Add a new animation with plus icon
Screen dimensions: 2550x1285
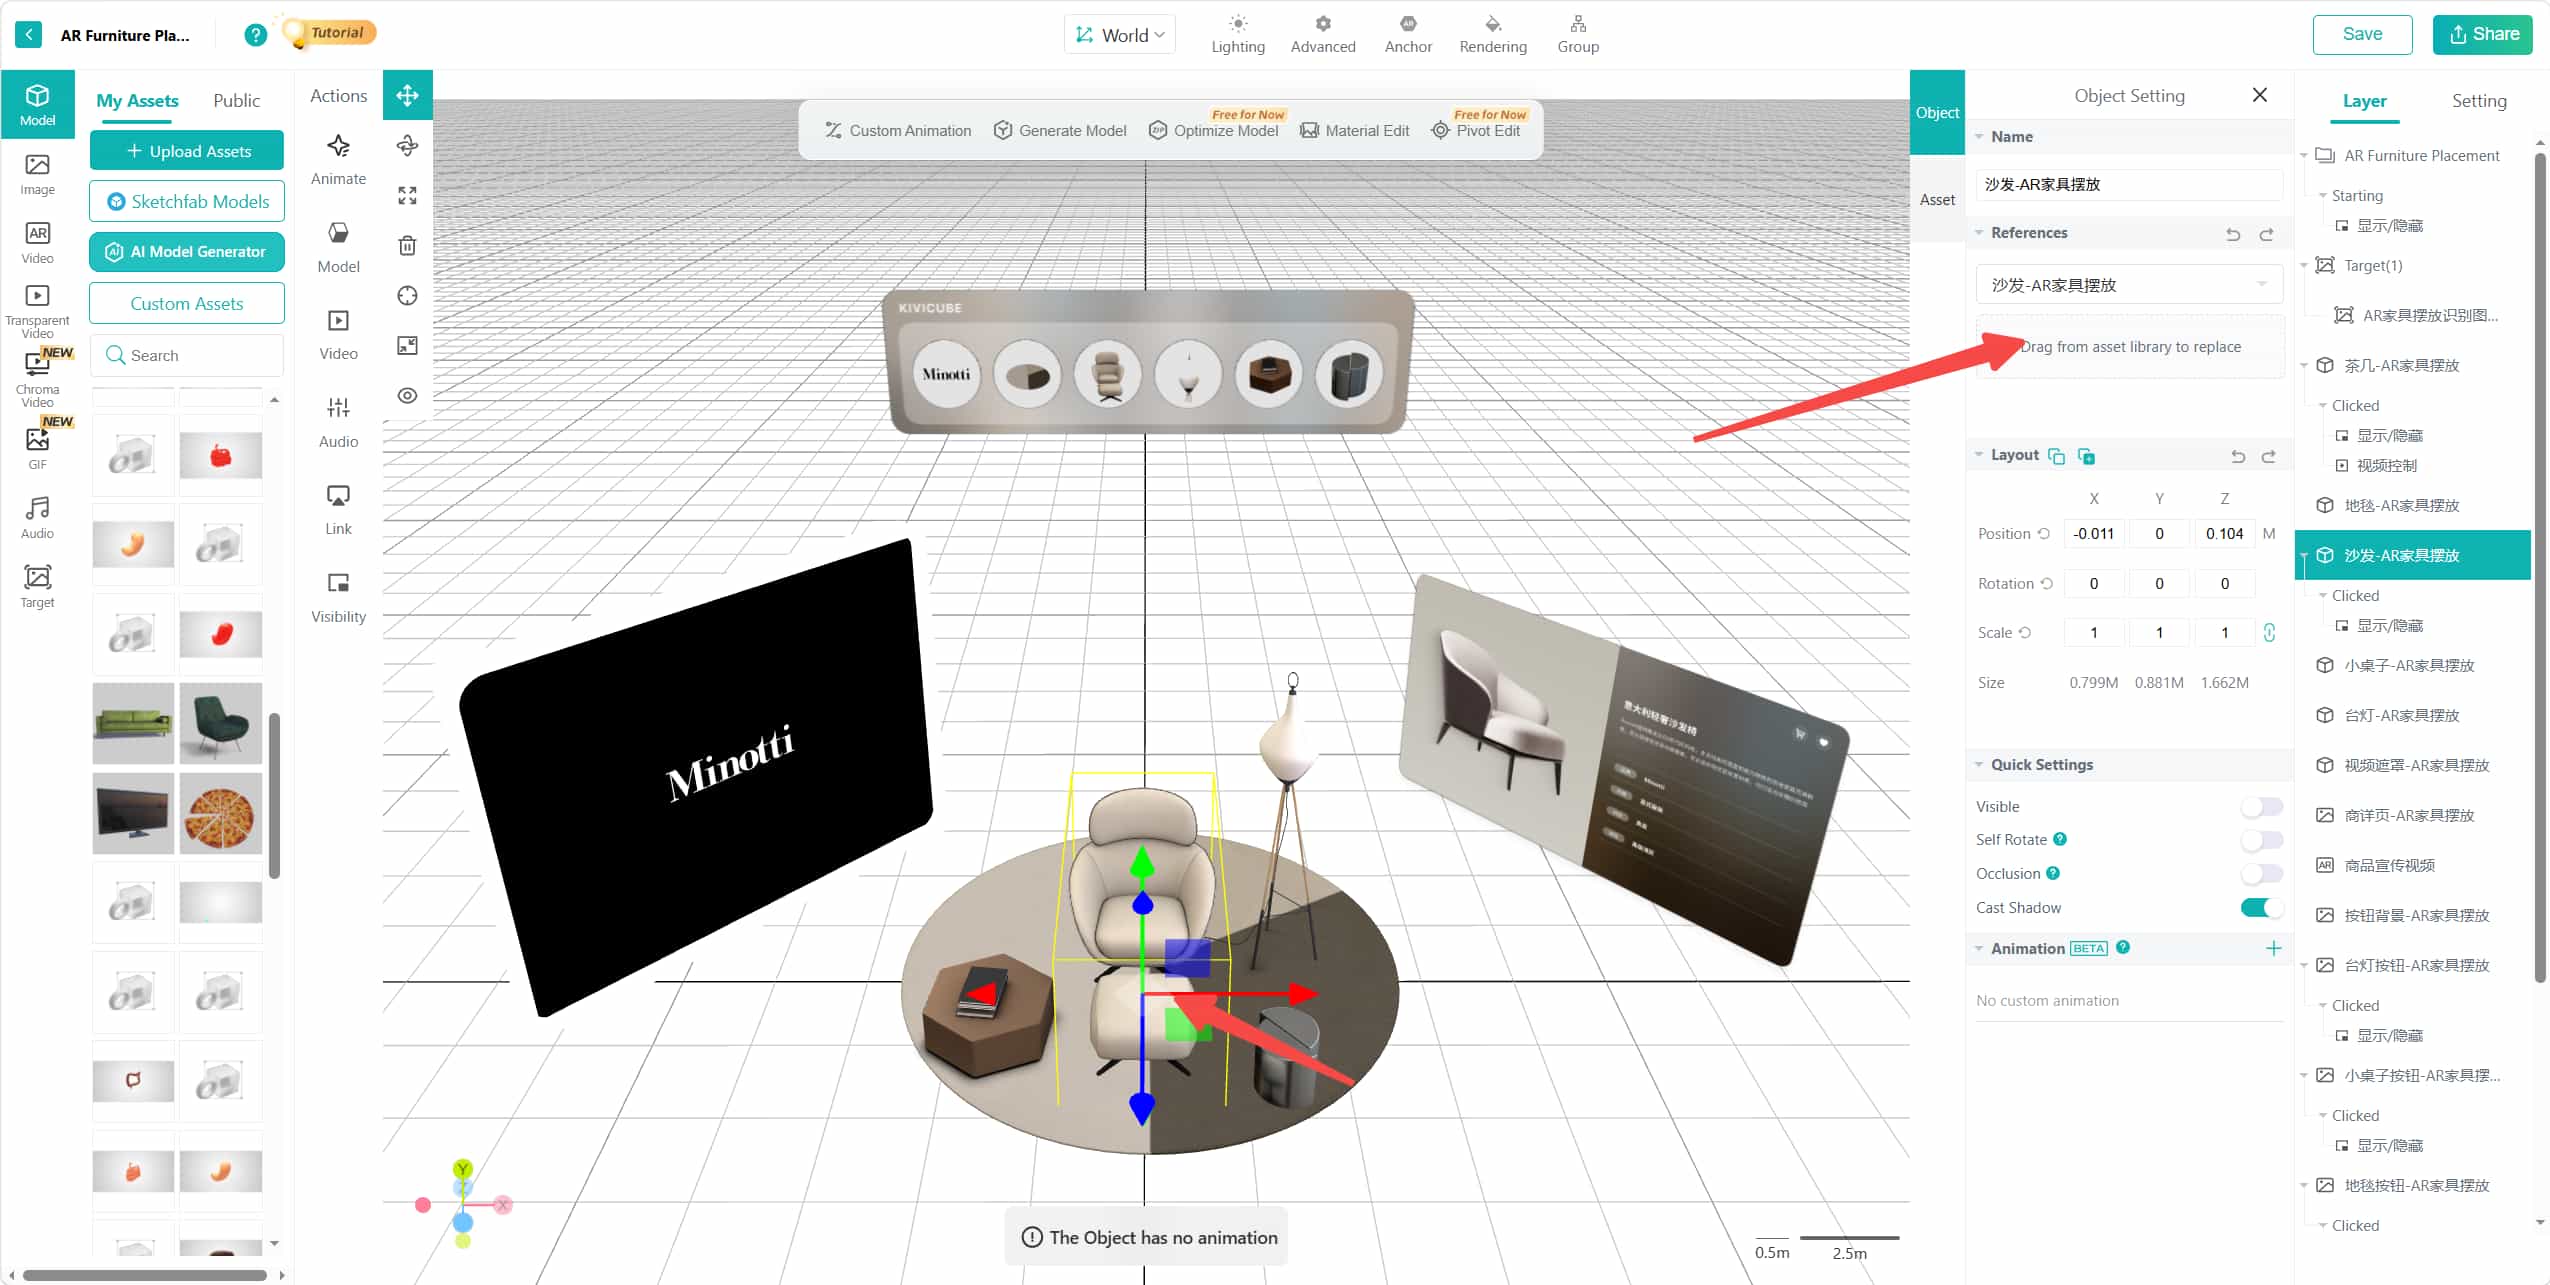[x=2273, y=949]
